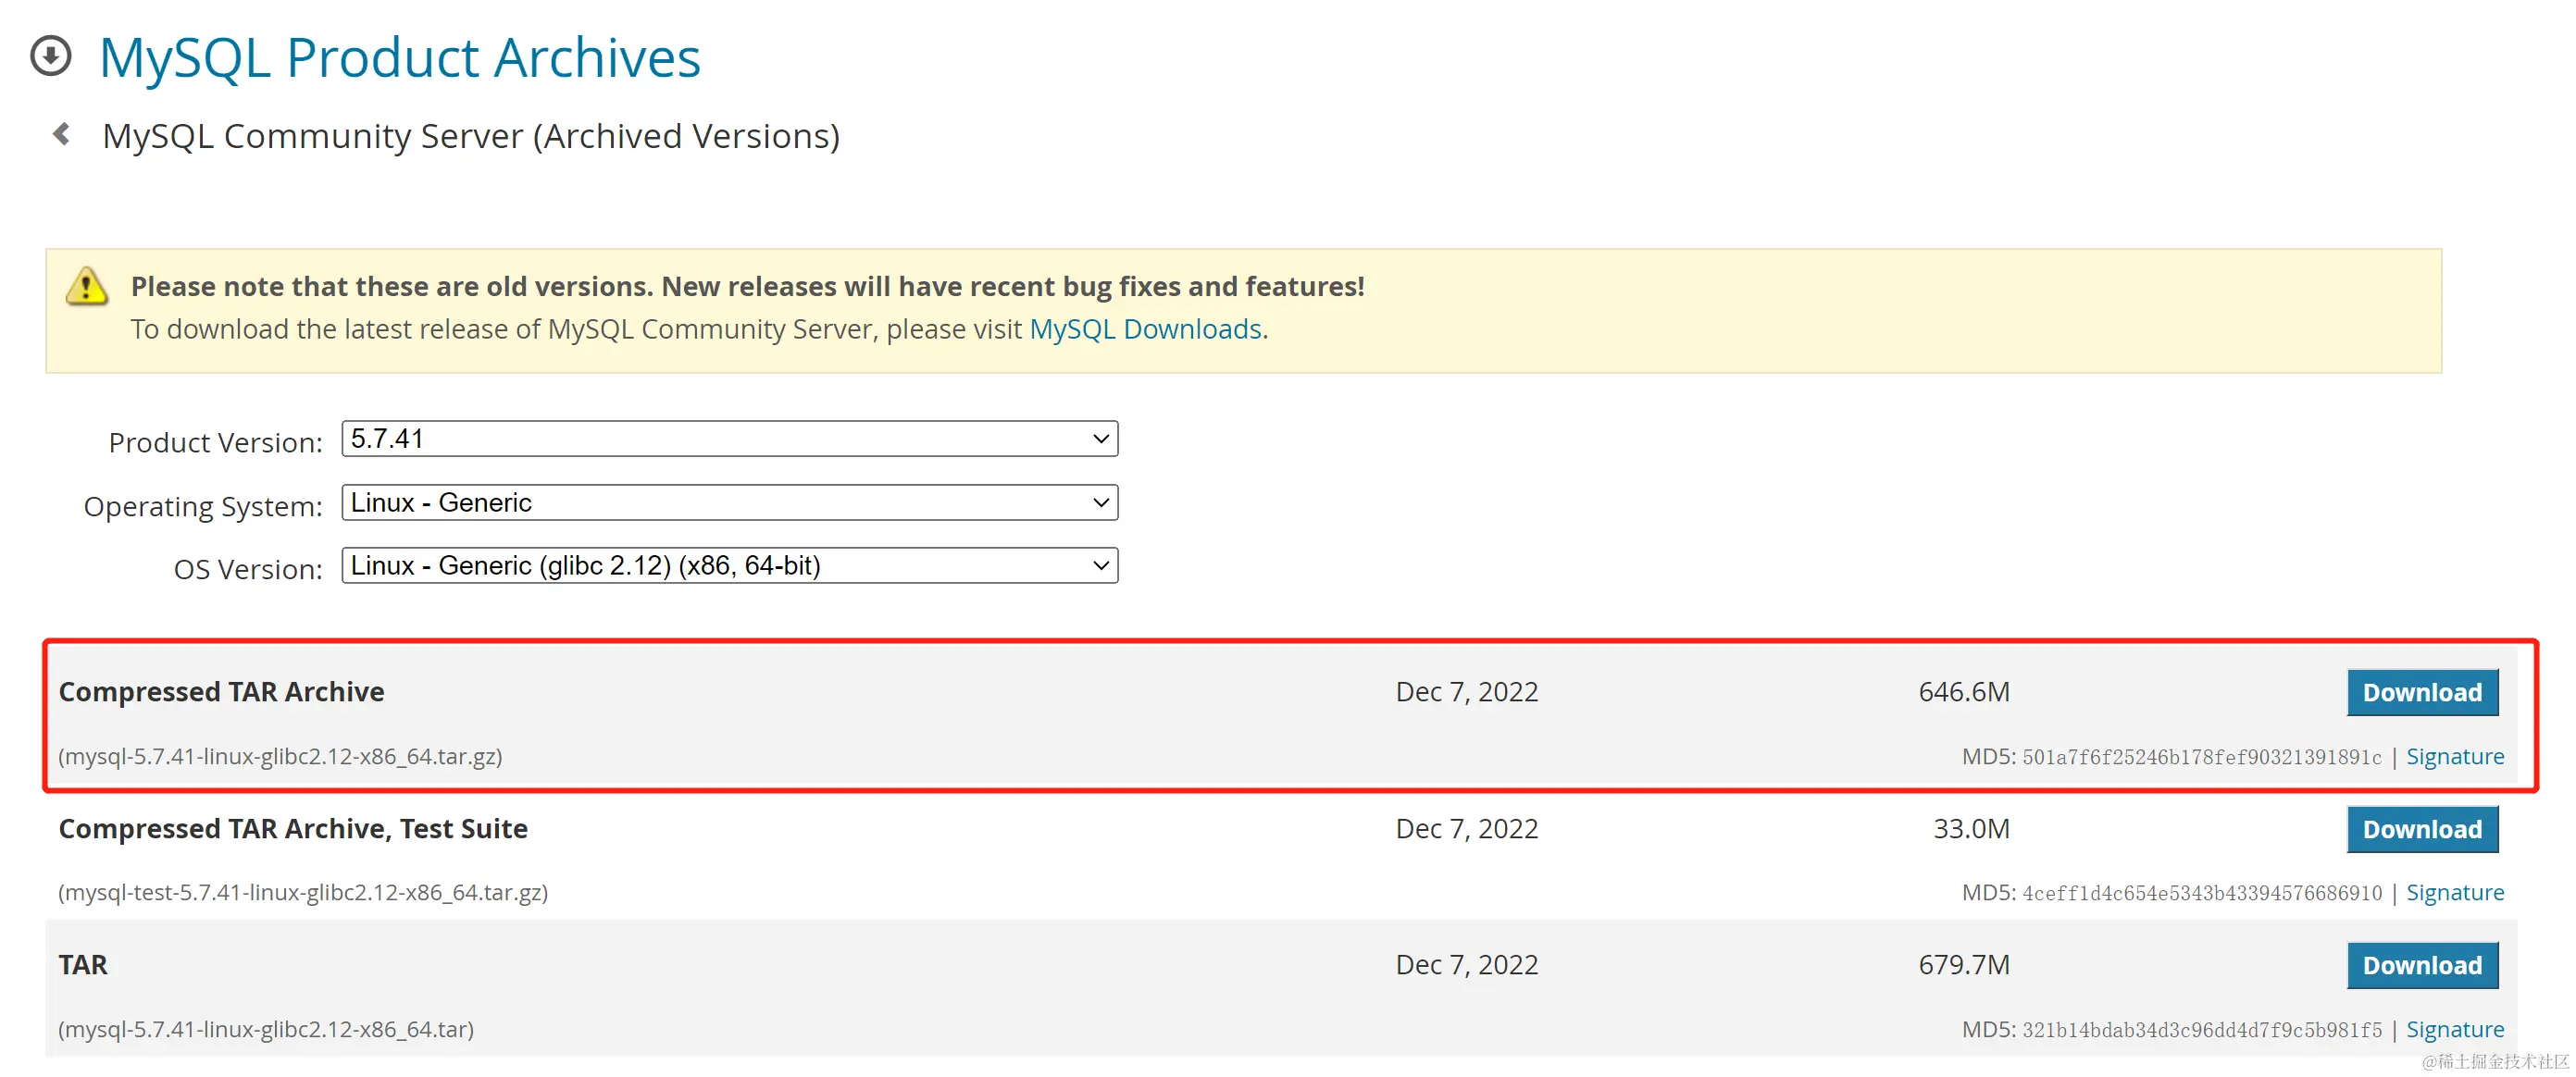The height and width of the screenshot is (1077, 2576).
Task: Click the TAR row title
Action: (x=83, y=965)
